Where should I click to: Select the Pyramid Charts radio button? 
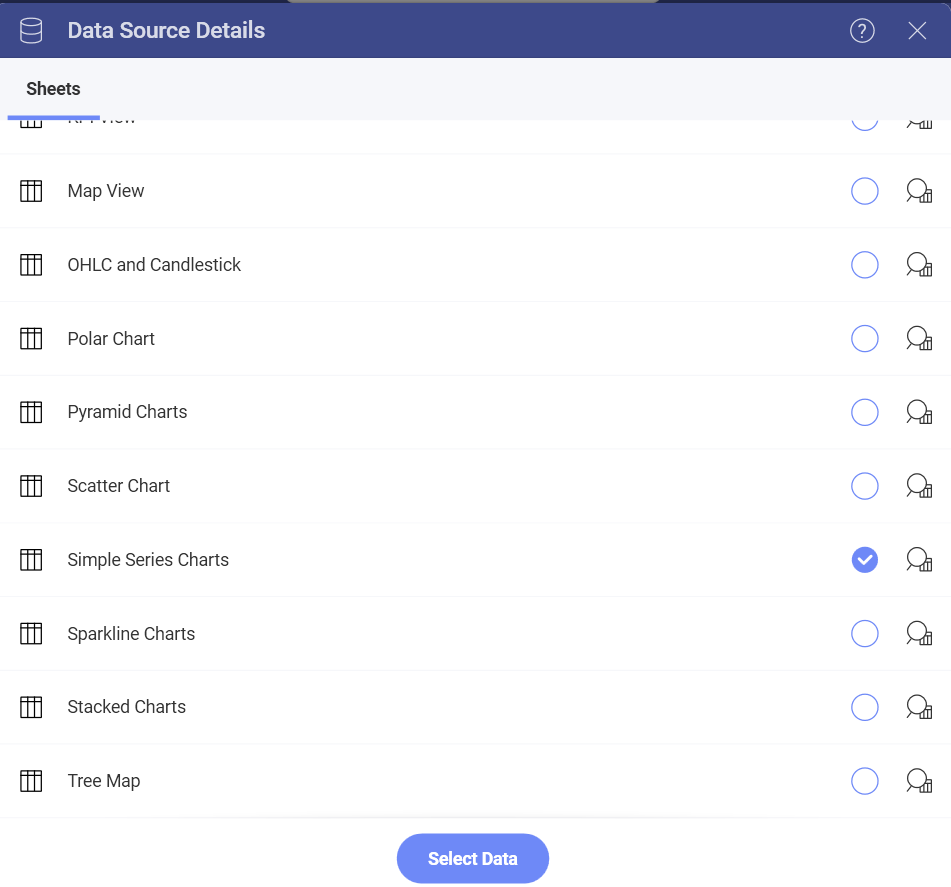[864, 412]
